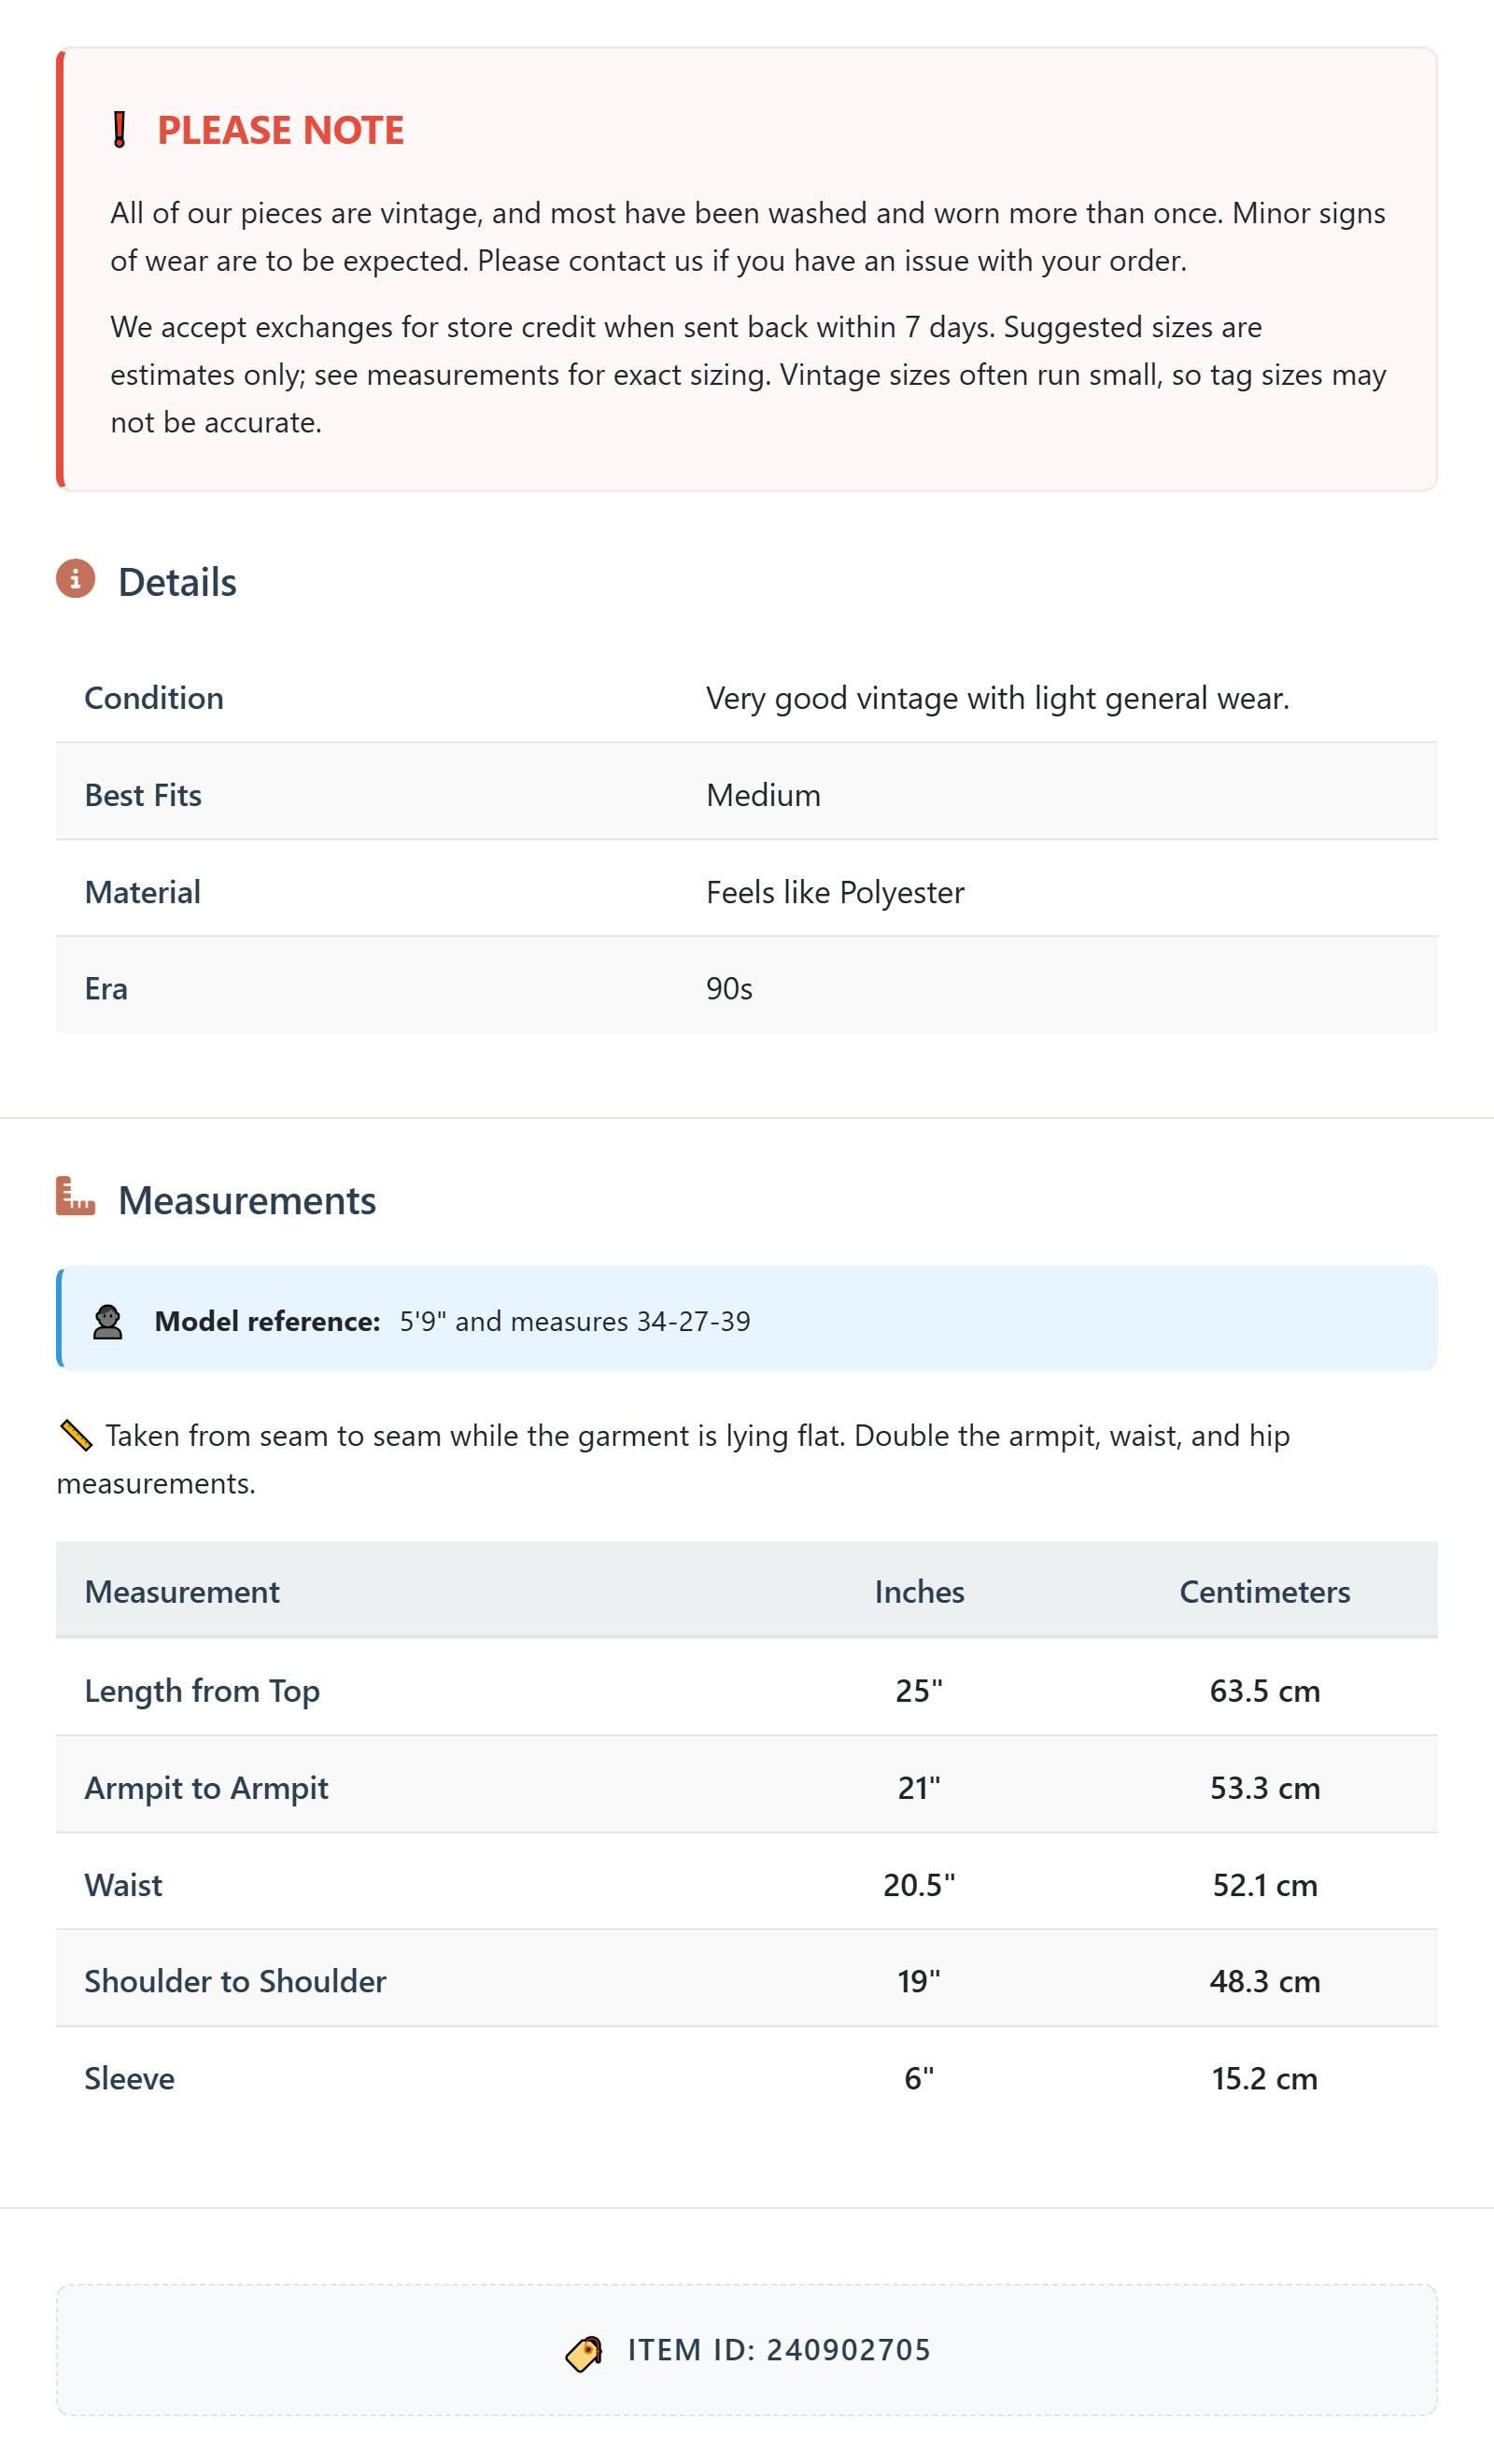Select the Item ID 240902705 text
The image size is (1494, 2464).
tap(779, 2350)
